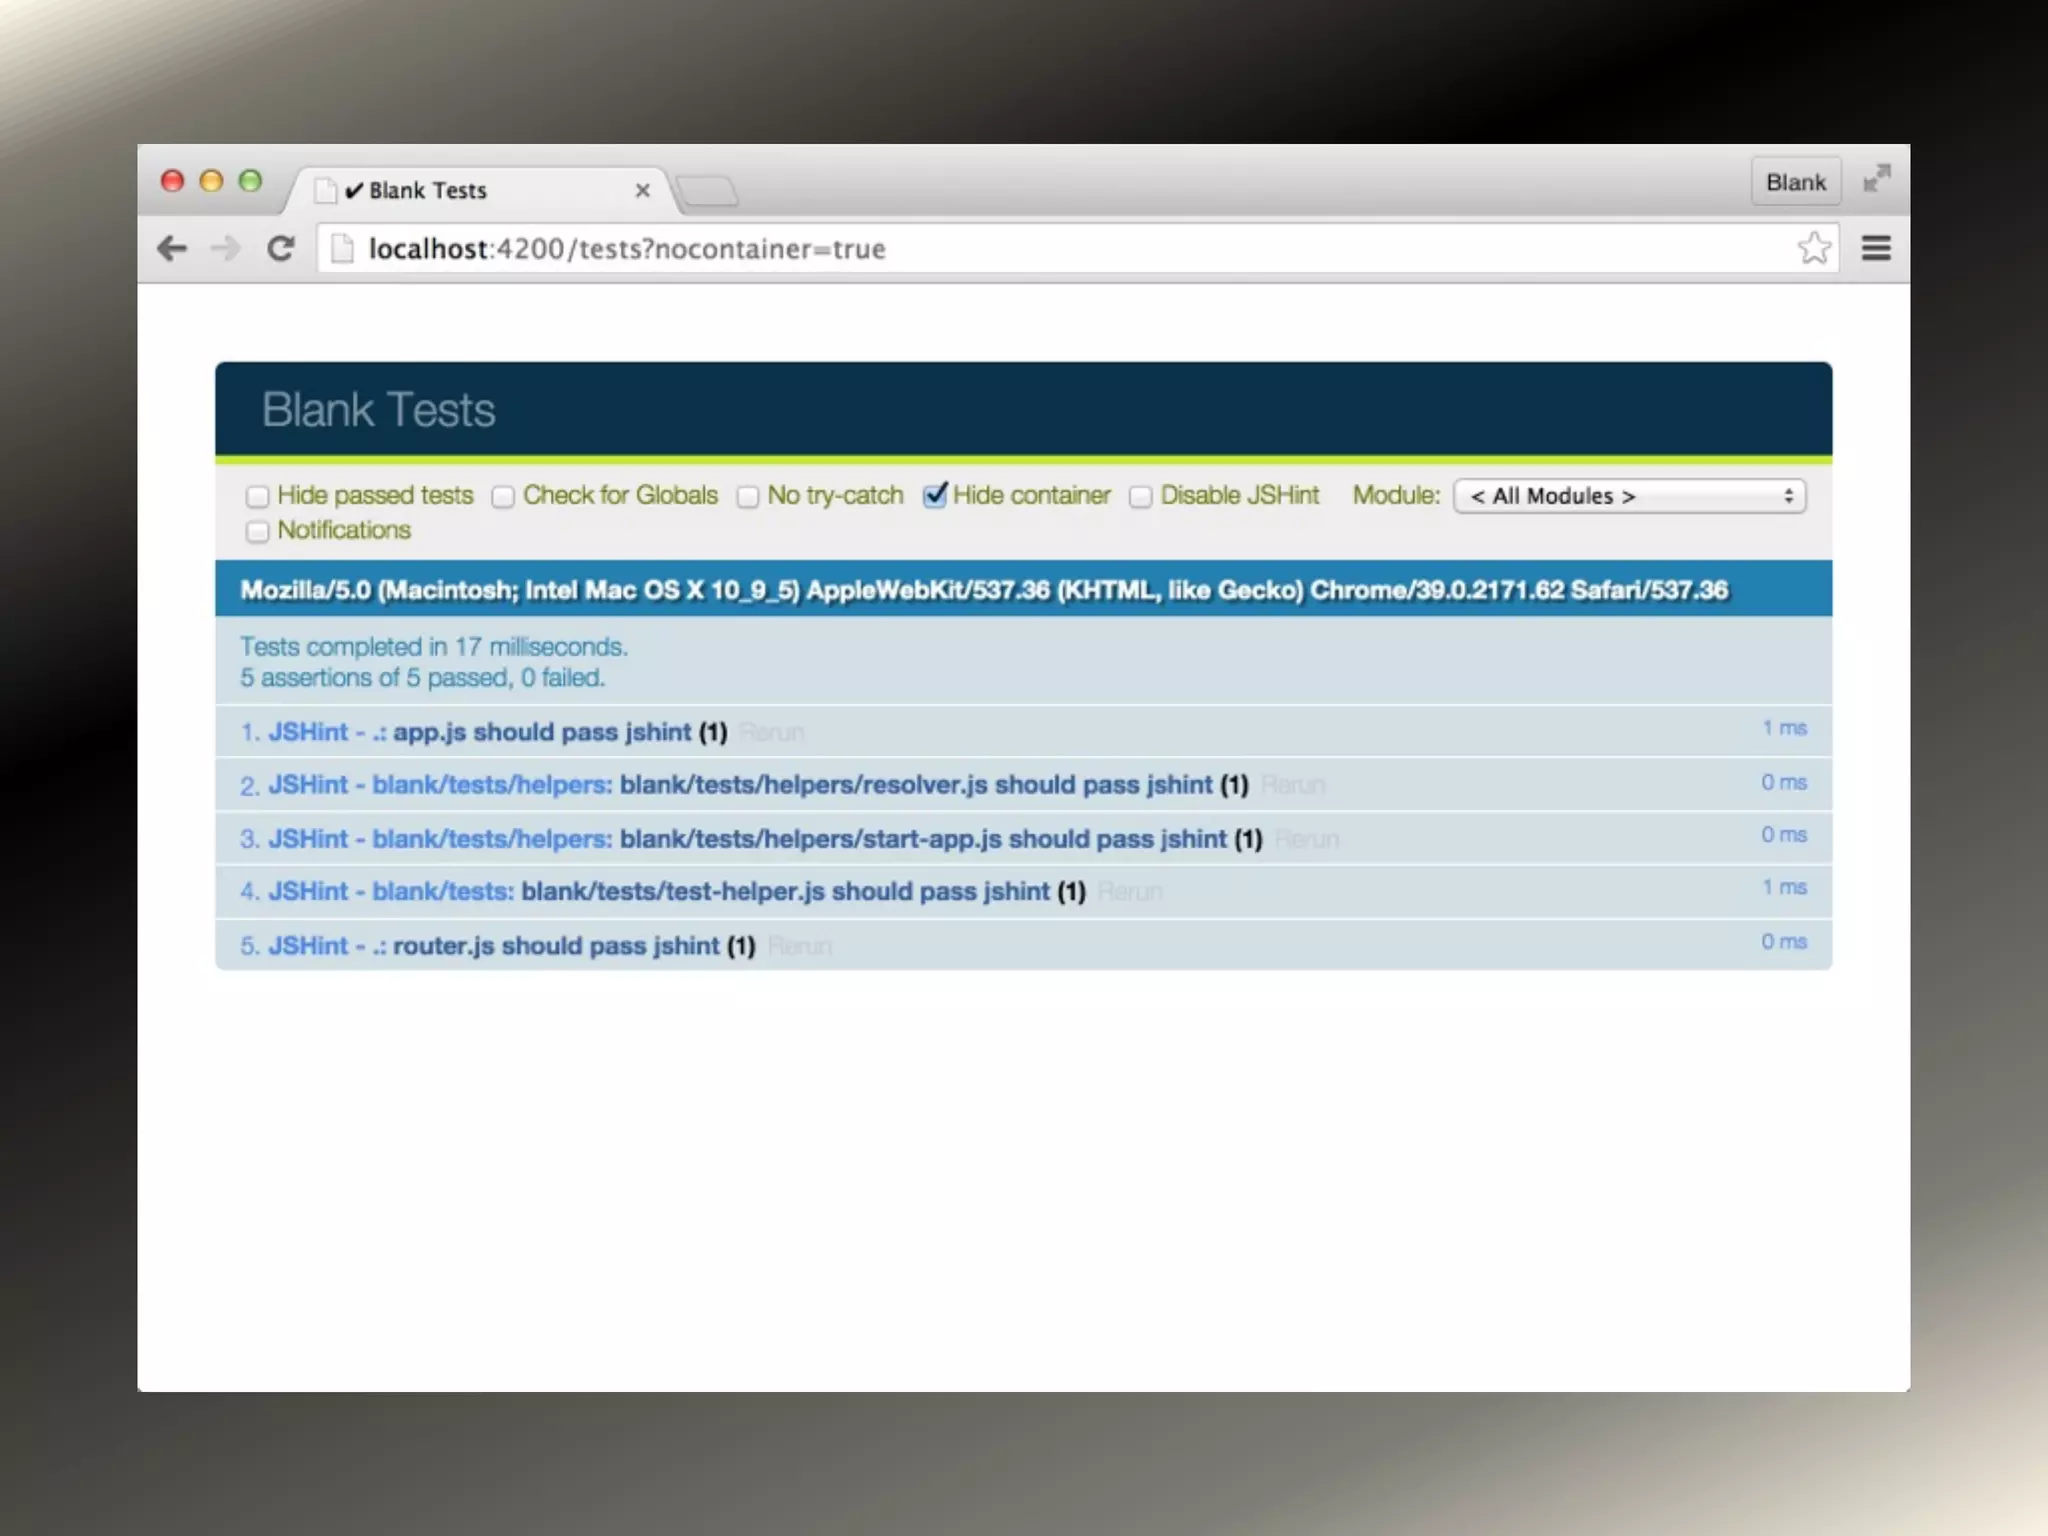Bookmark the page with star icon
2048x1536 pixels.
1813,248
